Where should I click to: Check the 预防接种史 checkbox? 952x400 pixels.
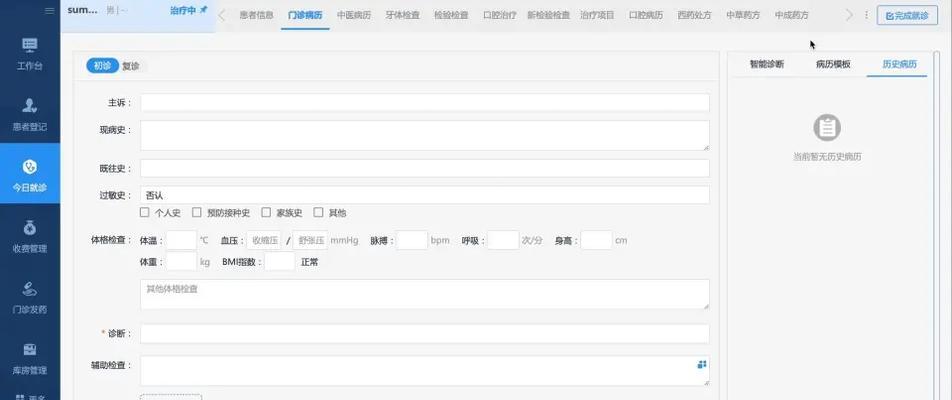pyautogui.click(x=197, y=212)
